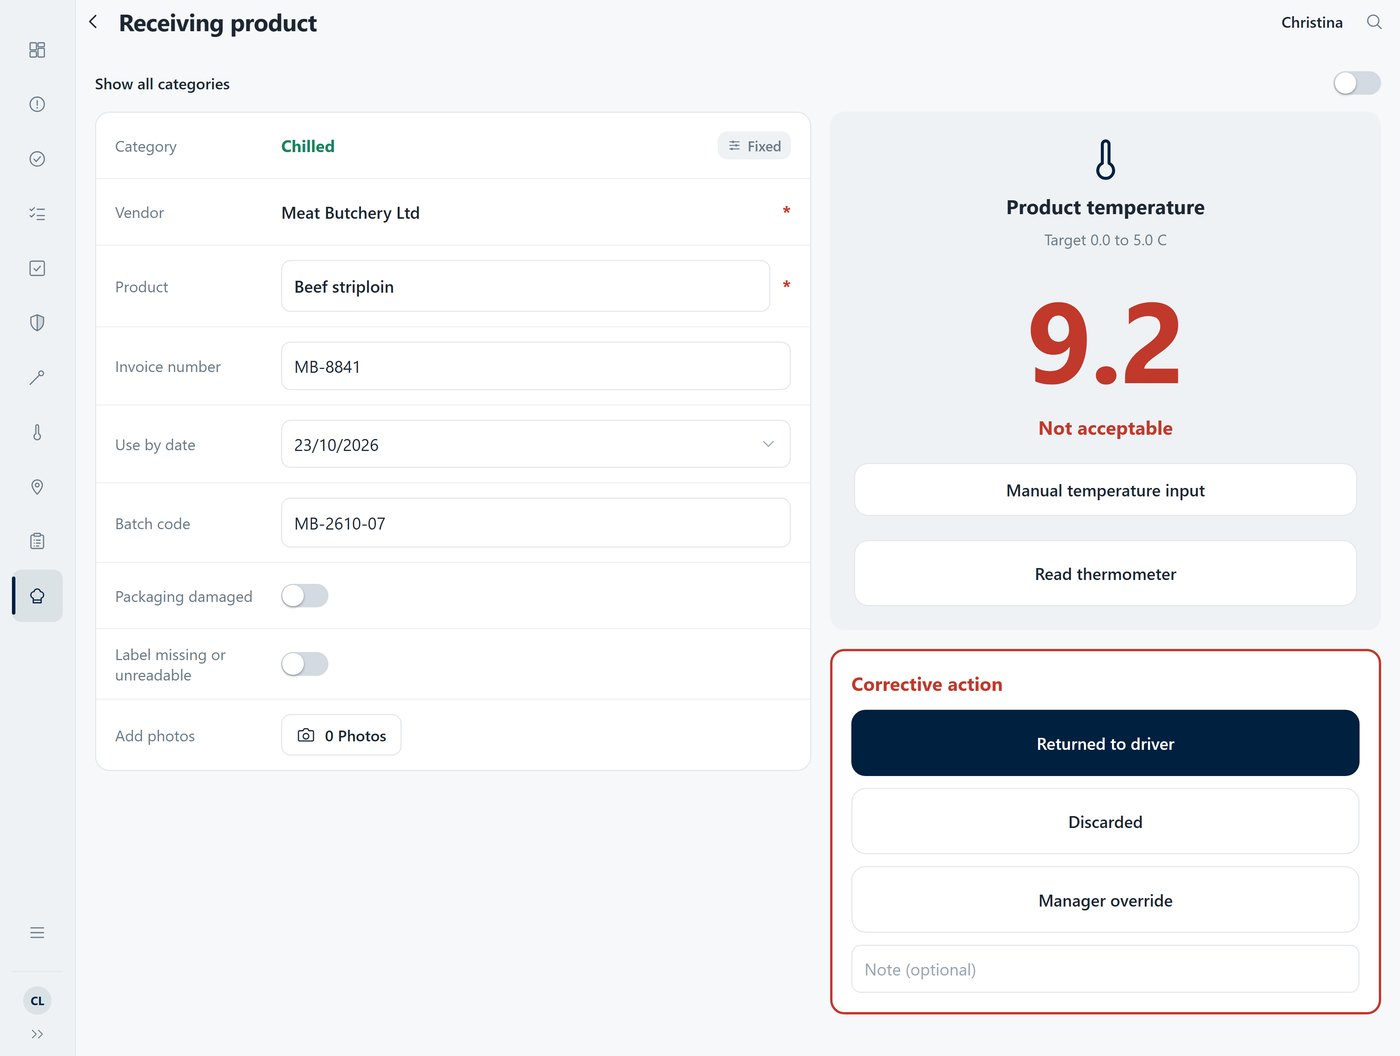Click the Chilled category value
The image size is (1400, 1056).
[x=308, y=146]
